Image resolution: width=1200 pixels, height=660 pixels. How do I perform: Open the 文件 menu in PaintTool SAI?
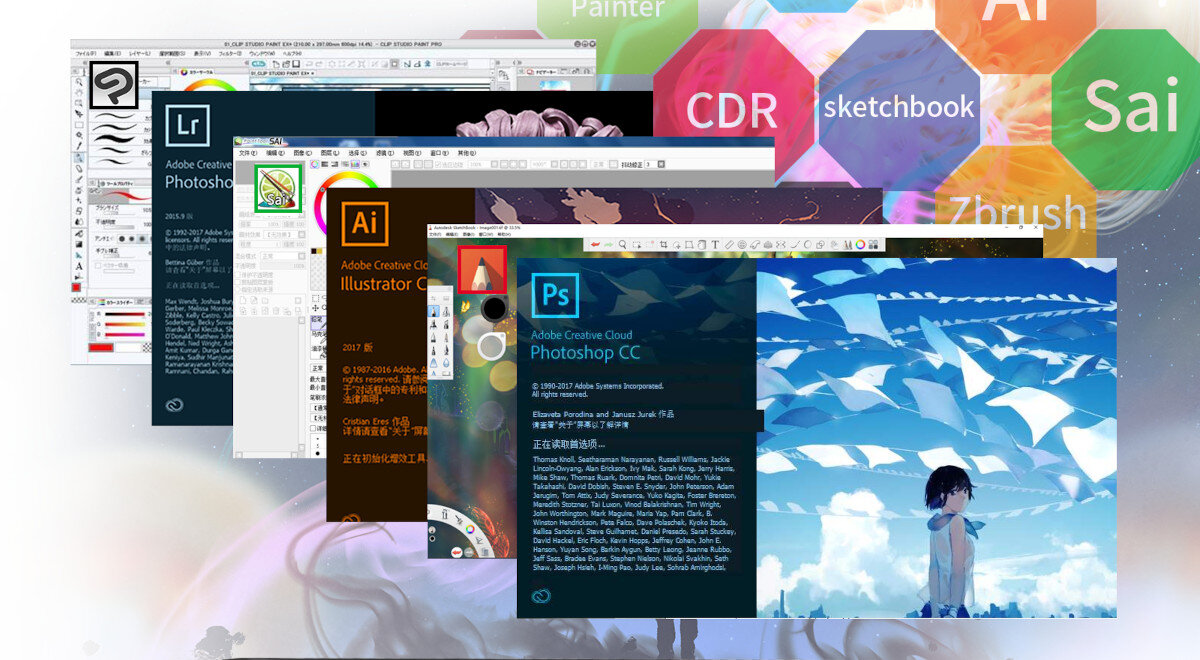(248, 153)
